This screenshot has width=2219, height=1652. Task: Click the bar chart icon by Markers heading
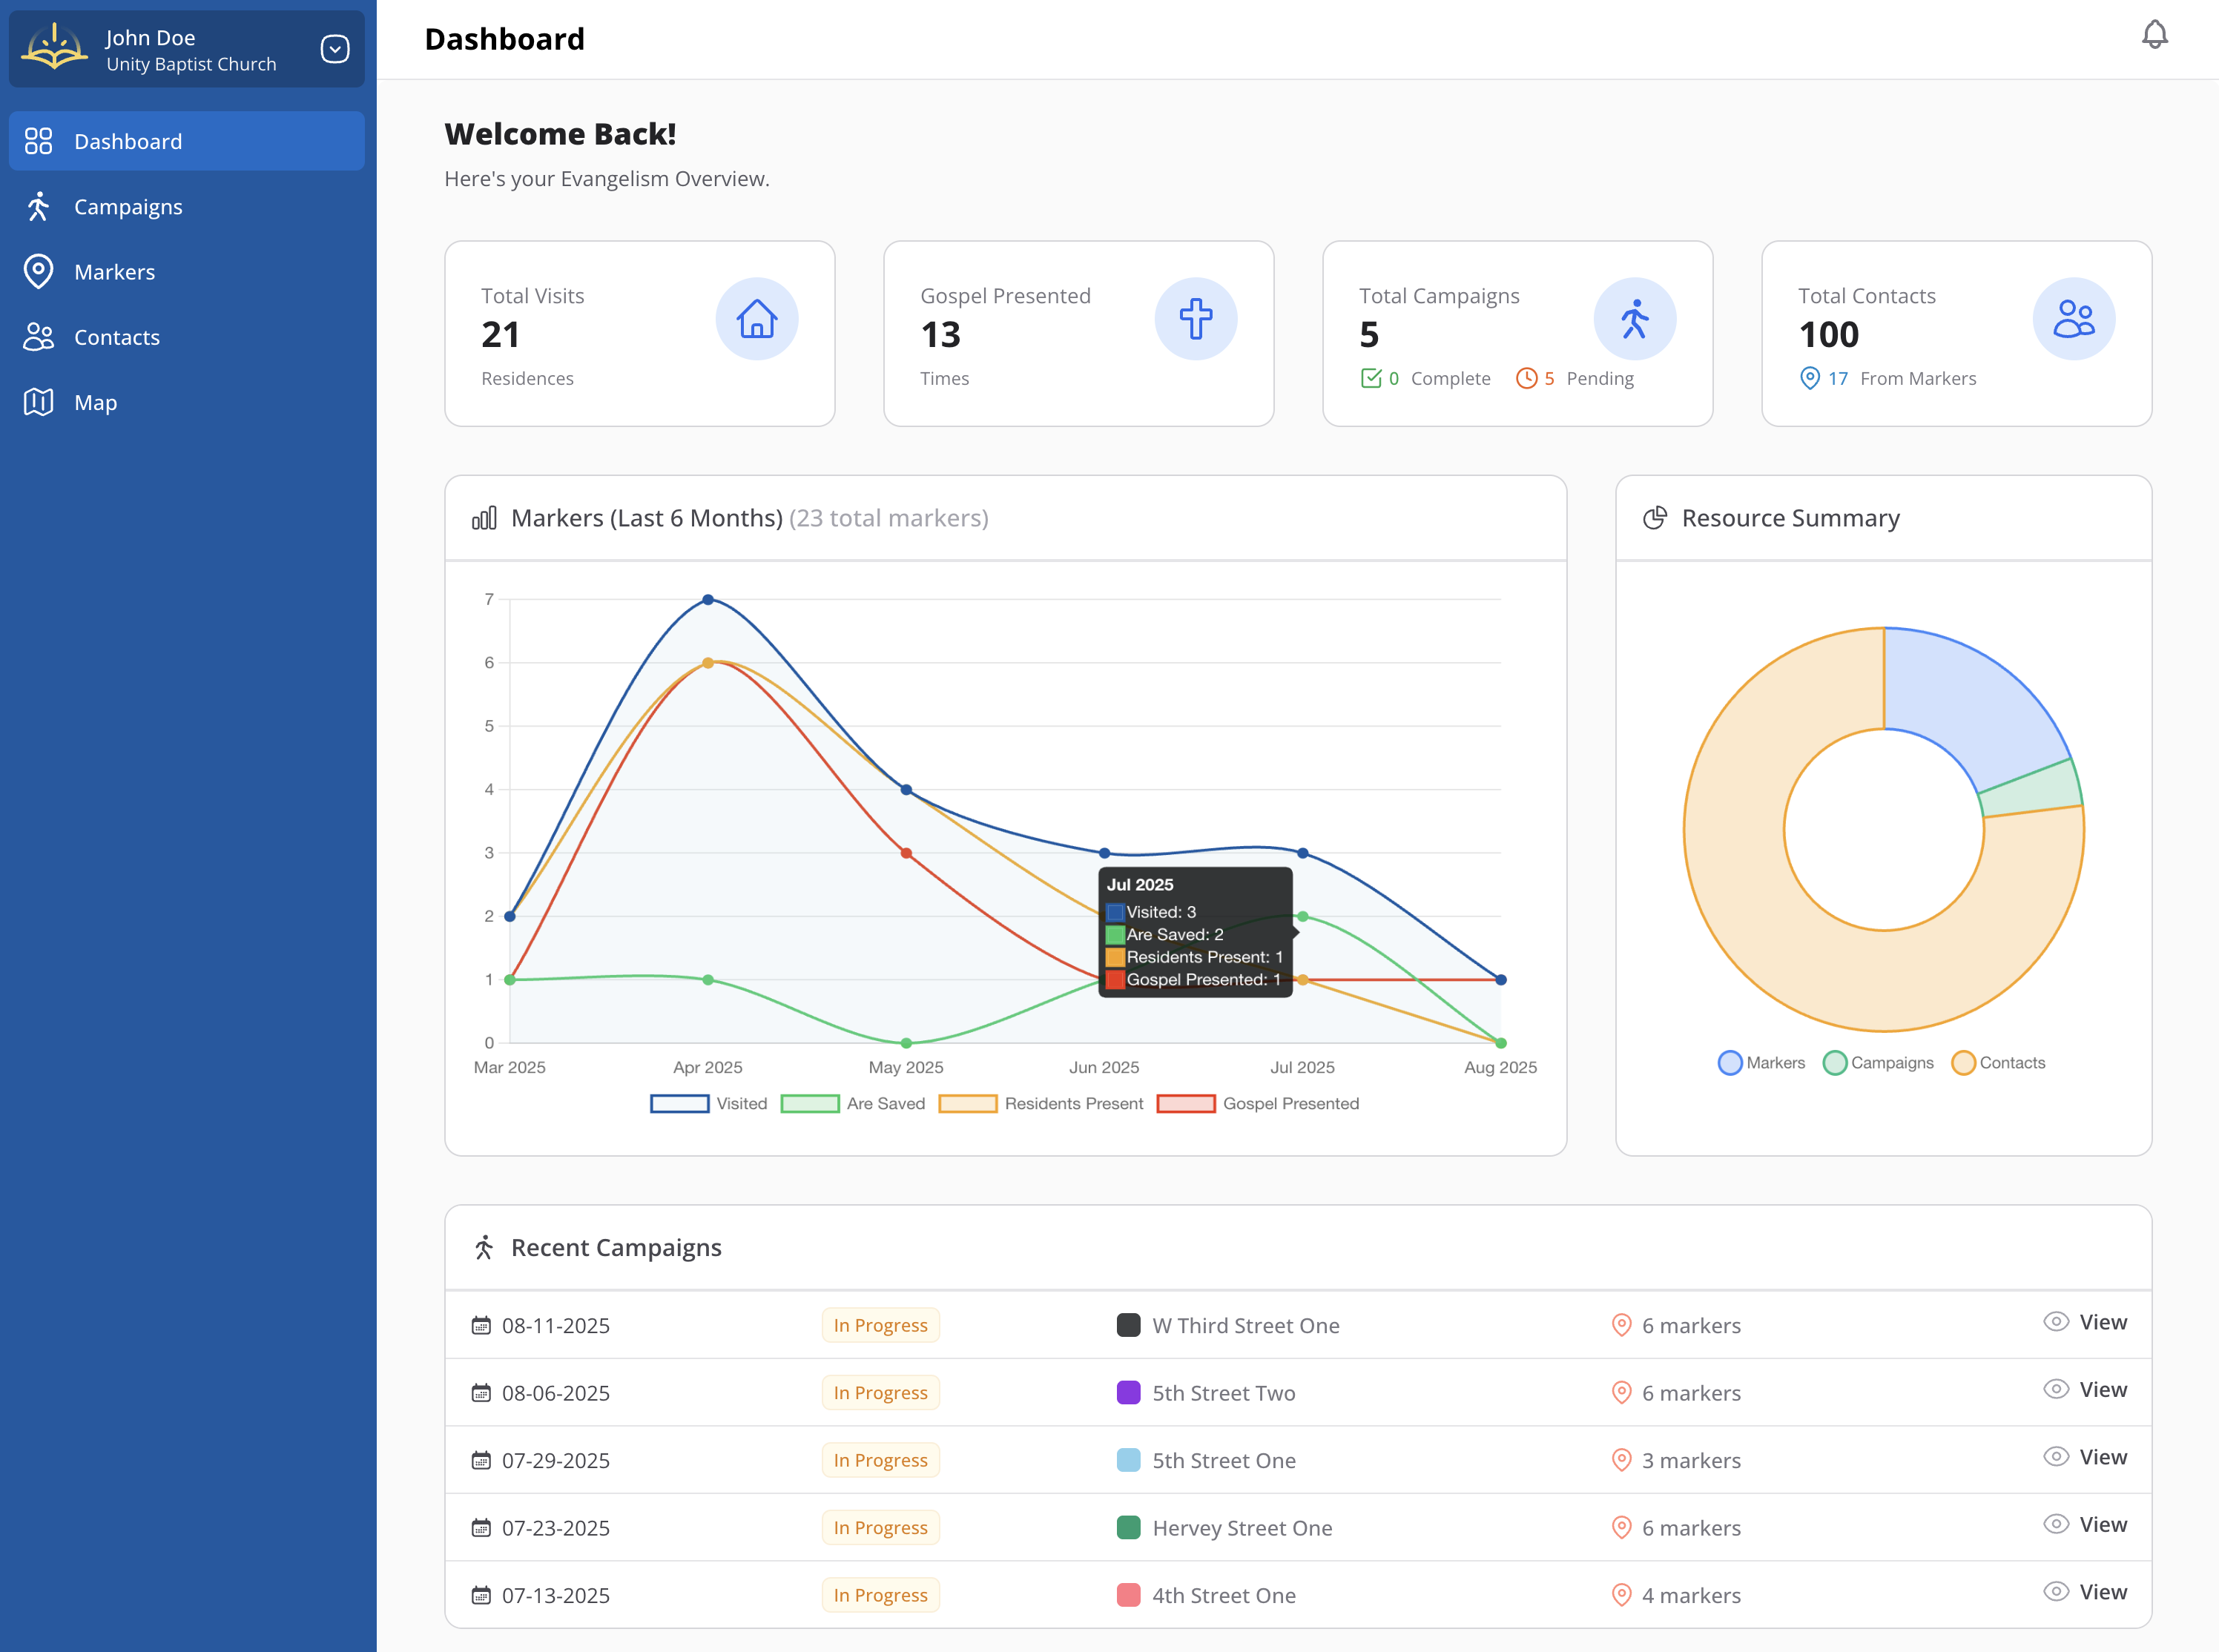click(x=484, y=518)
